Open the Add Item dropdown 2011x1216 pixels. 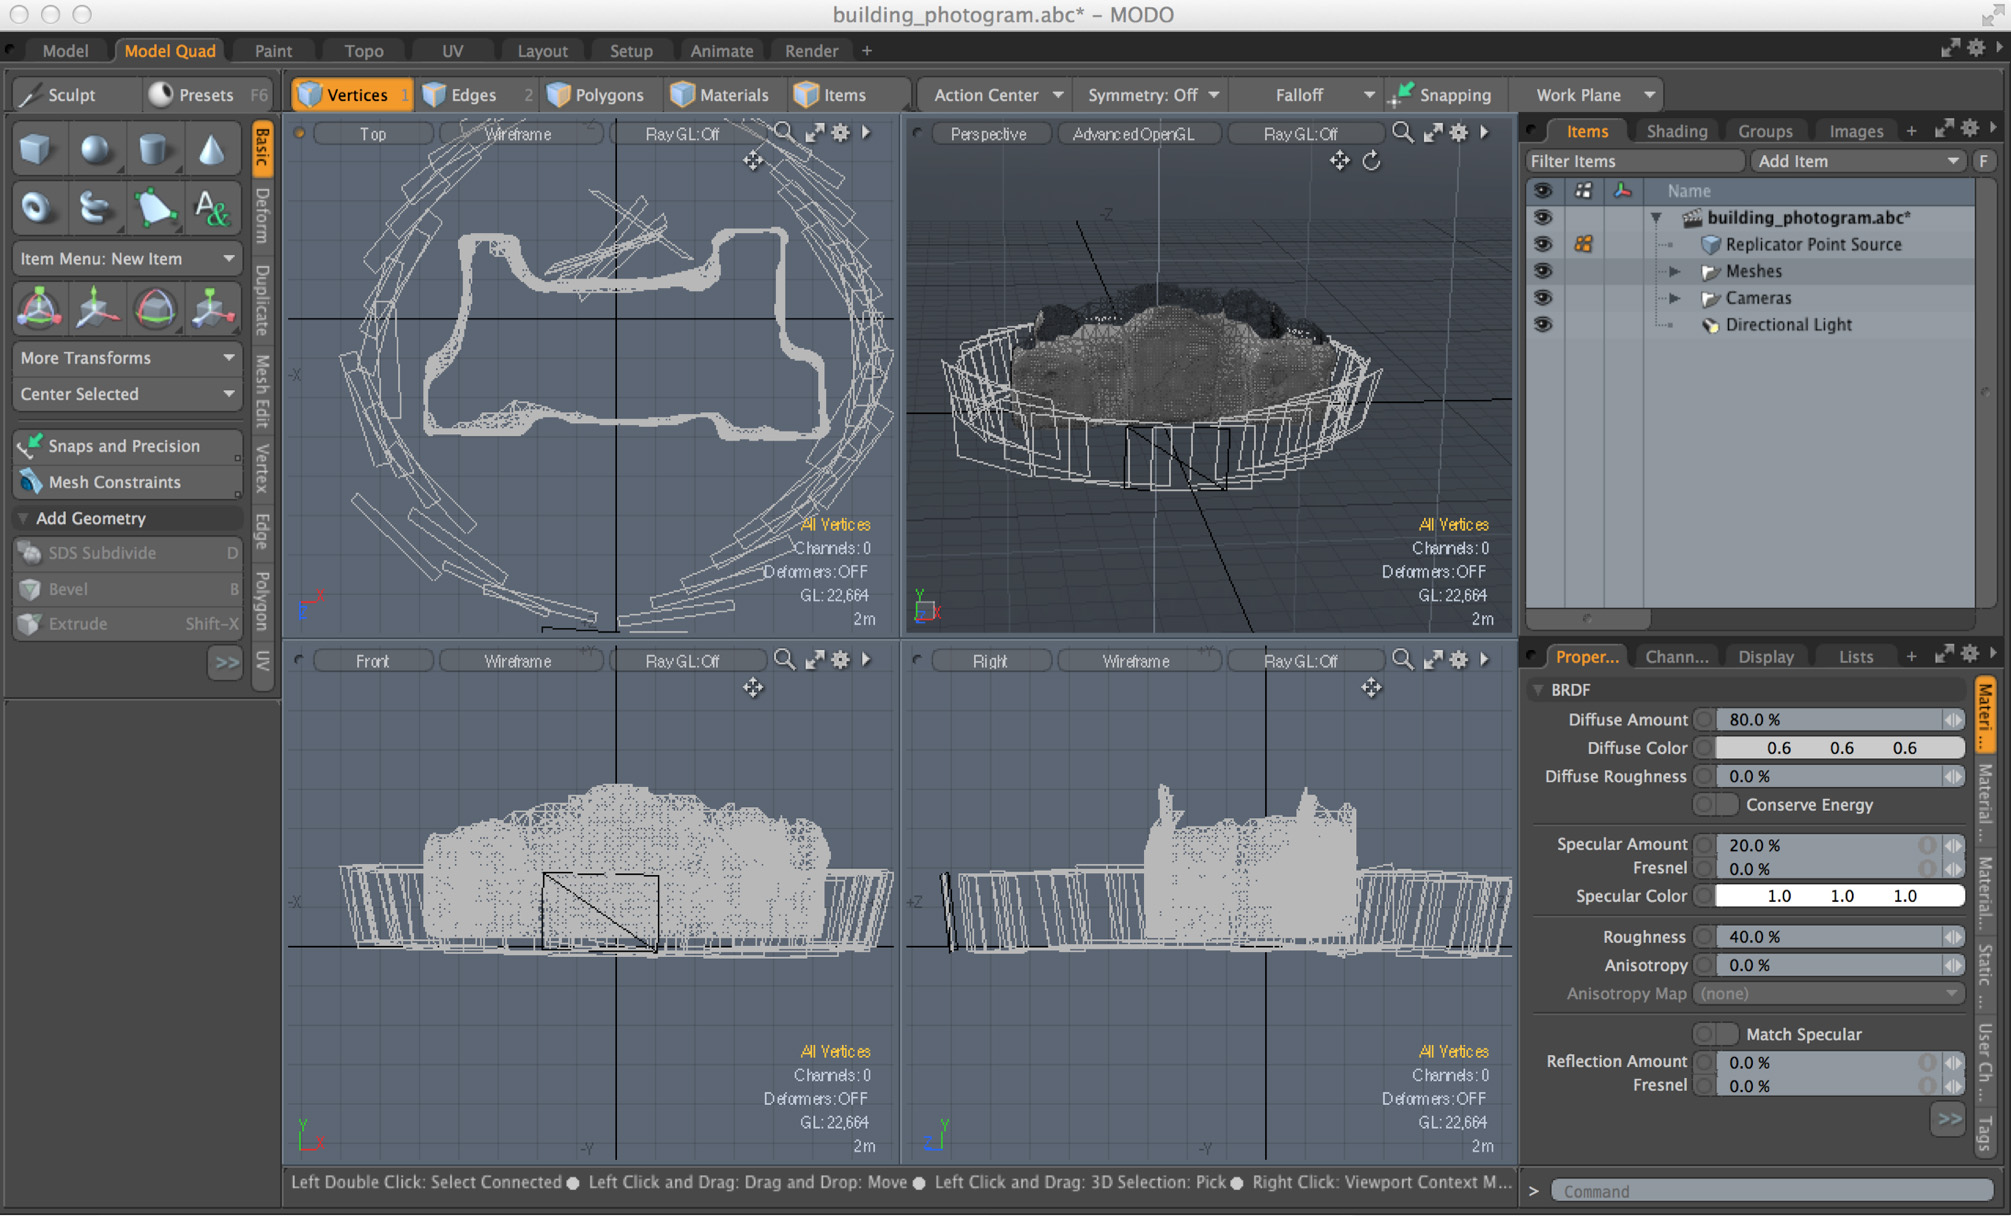tap(1858, 161)
